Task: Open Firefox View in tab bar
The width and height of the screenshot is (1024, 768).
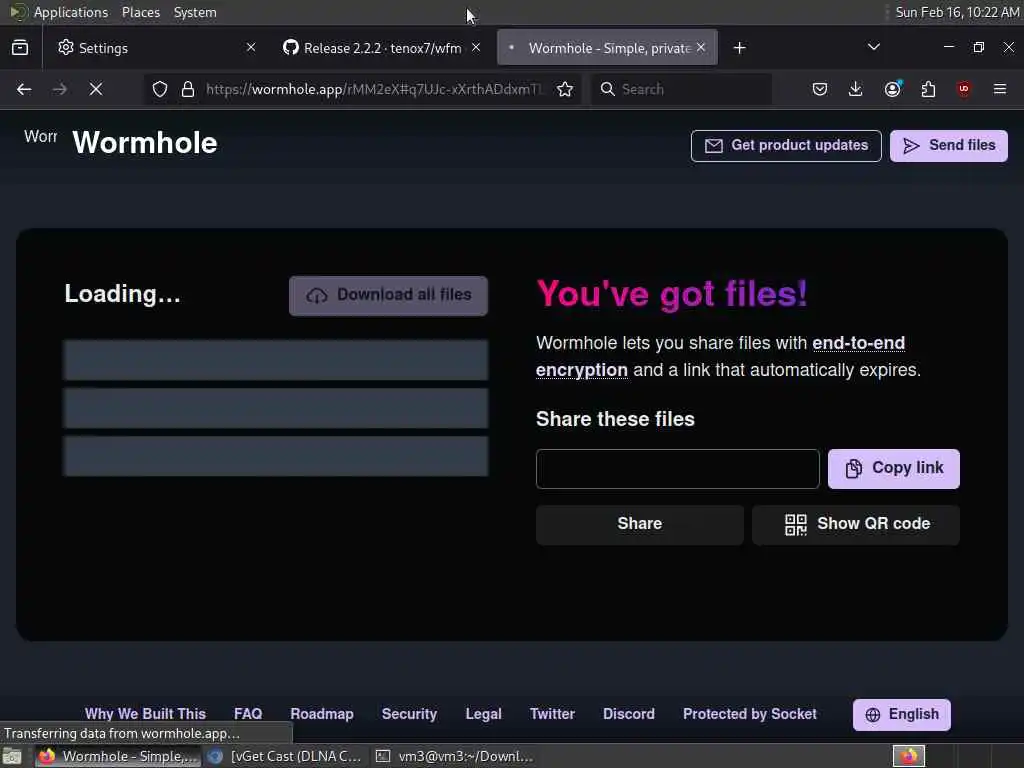Action: click(20, 48)
